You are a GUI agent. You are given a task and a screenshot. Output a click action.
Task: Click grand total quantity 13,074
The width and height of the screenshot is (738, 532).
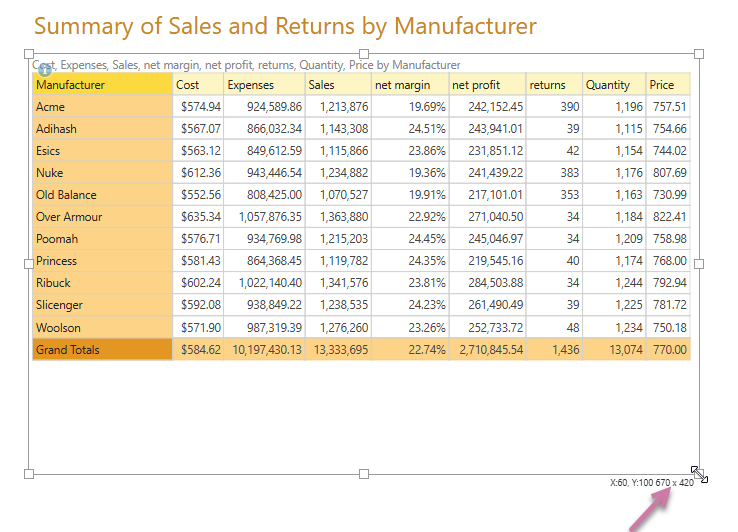click(x=626, y=350)
